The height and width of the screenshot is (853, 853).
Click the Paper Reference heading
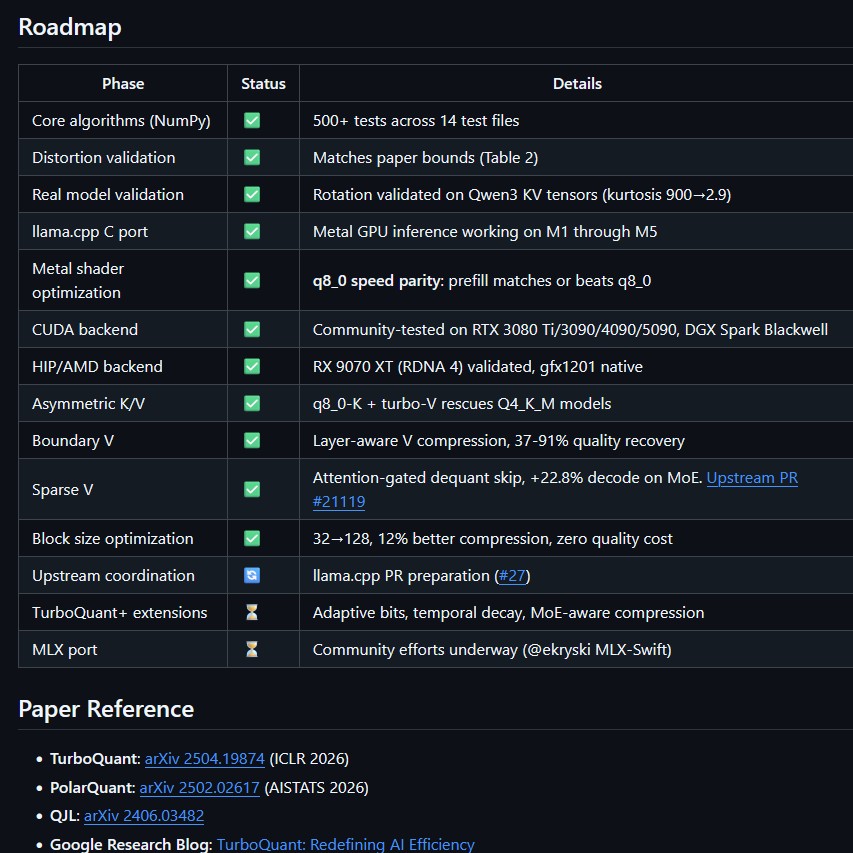(106, 709)
